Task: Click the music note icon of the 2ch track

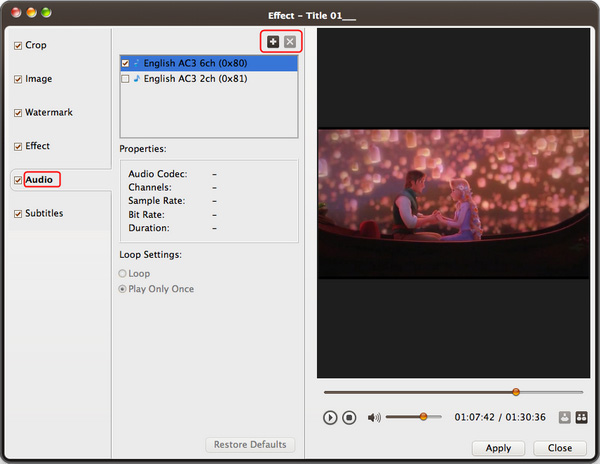Action: (x=137, y=79)
